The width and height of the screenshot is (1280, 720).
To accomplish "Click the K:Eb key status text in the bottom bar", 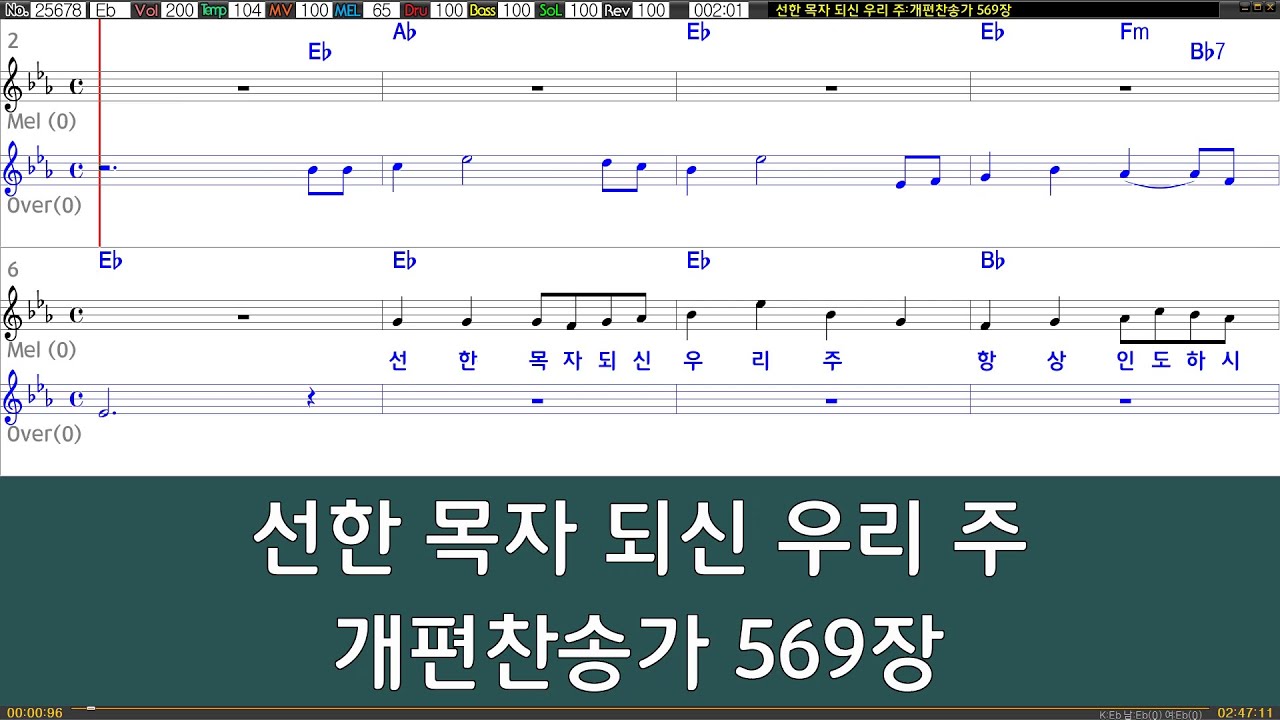I will (x=1150, y=714).
